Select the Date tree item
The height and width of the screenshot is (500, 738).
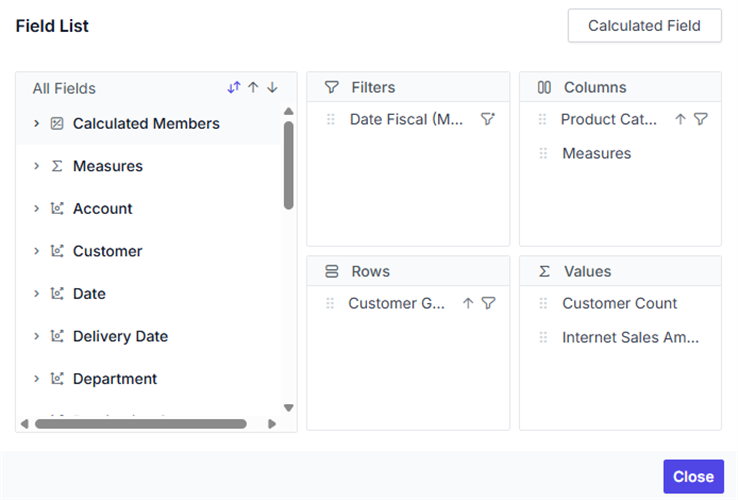[x=89, y=294]
